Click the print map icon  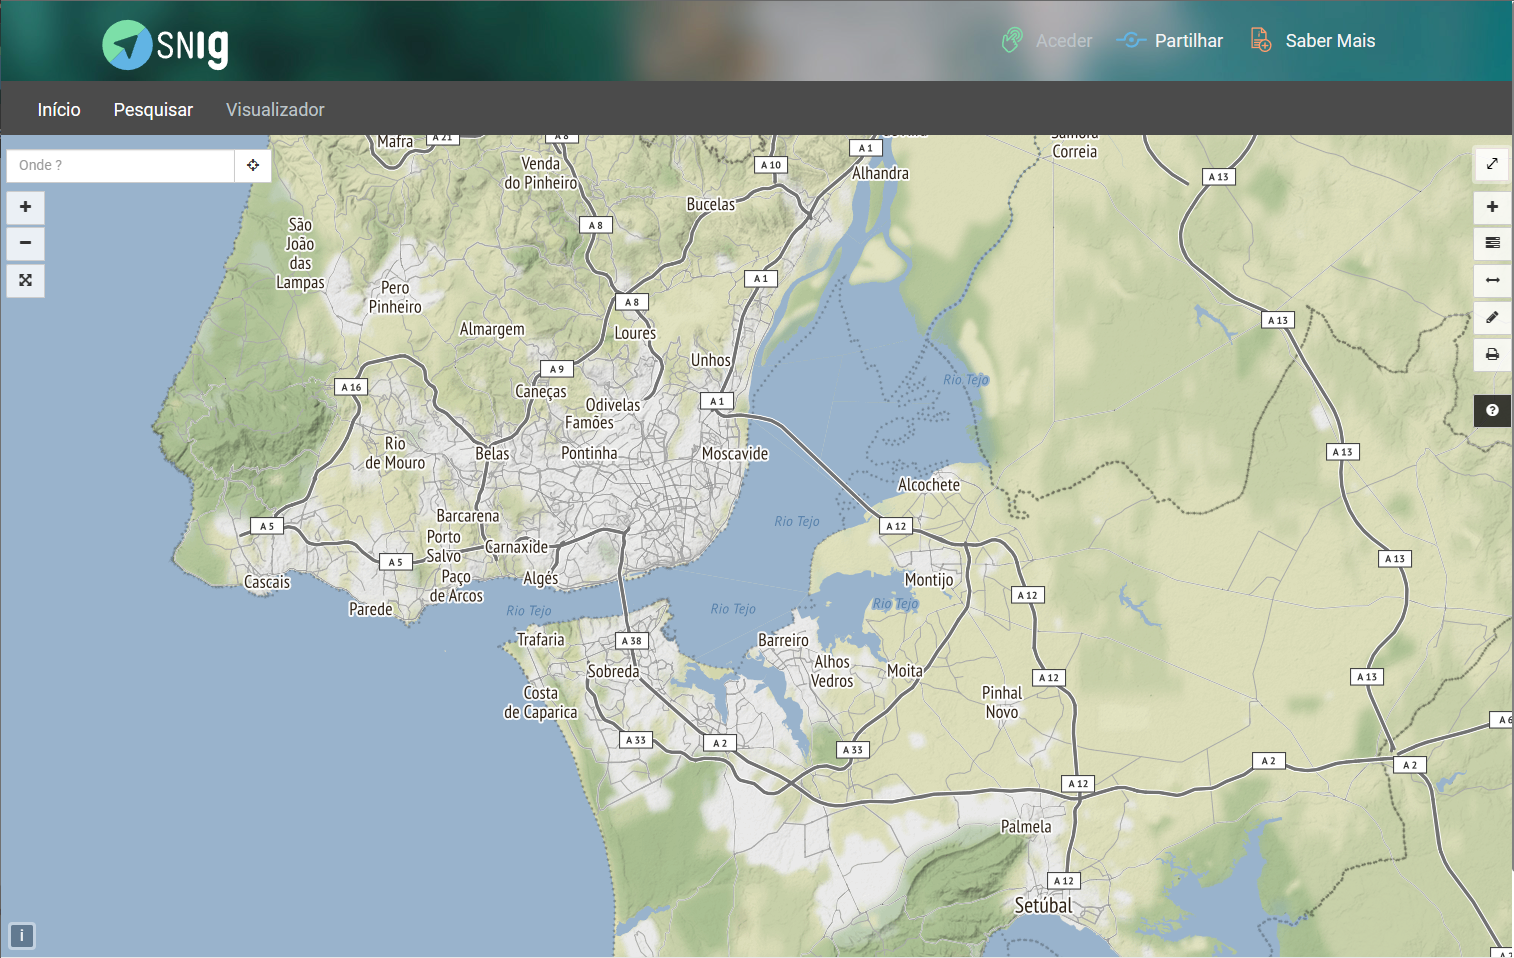tap(1492, 354)
